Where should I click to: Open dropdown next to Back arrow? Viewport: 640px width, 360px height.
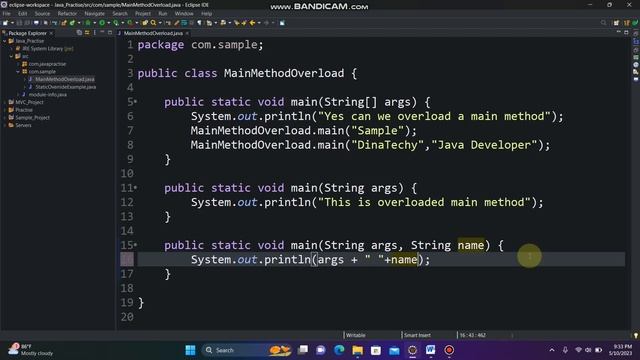[x=259, y=23]
